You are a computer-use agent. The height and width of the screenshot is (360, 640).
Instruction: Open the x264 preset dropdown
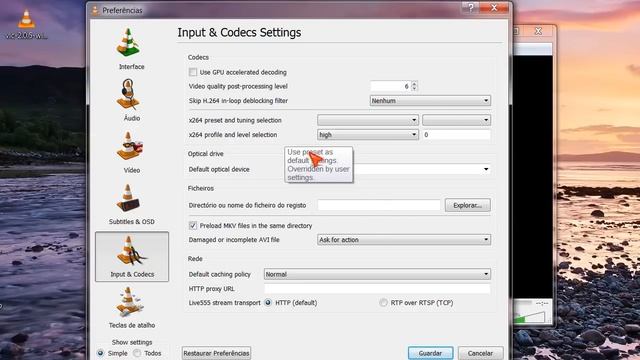(368, 120)
